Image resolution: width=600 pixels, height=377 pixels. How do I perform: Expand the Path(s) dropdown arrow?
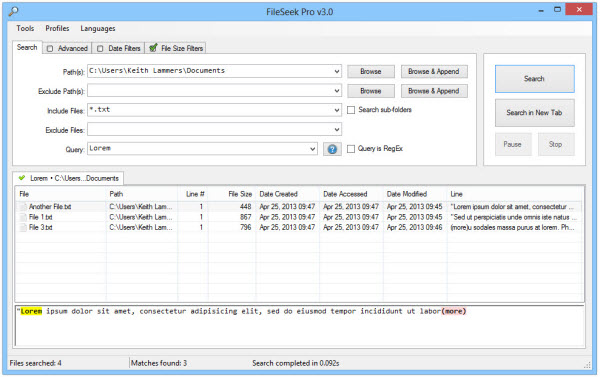[337, 71]
